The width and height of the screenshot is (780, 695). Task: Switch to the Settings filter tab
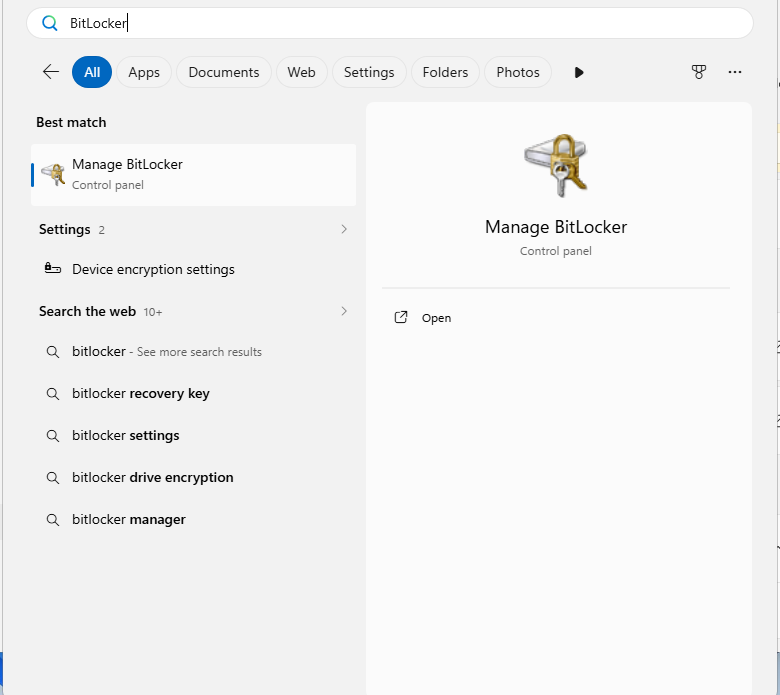tap(369, 72)
